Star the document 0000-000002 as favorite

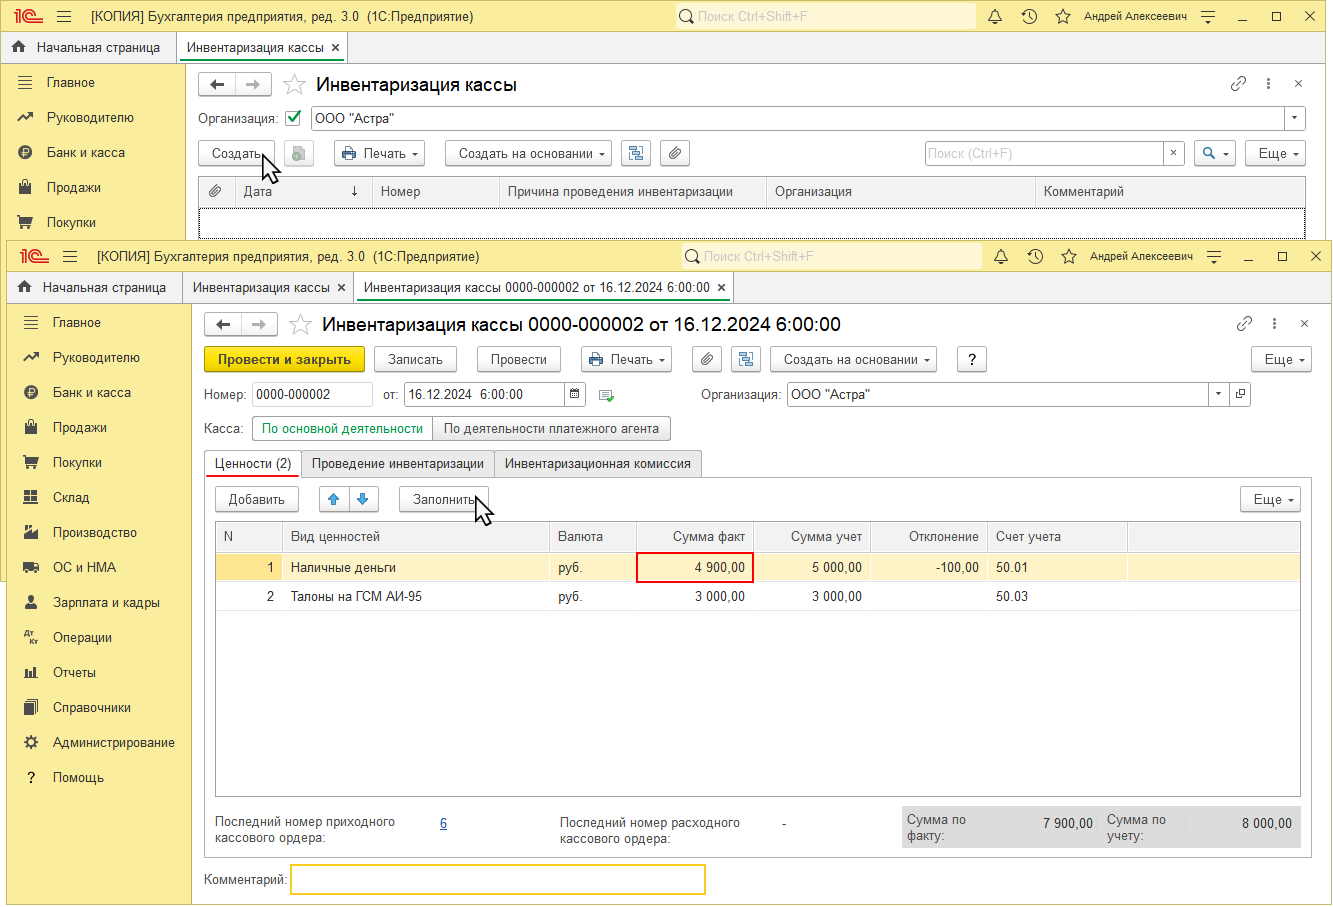coord(300,325)
